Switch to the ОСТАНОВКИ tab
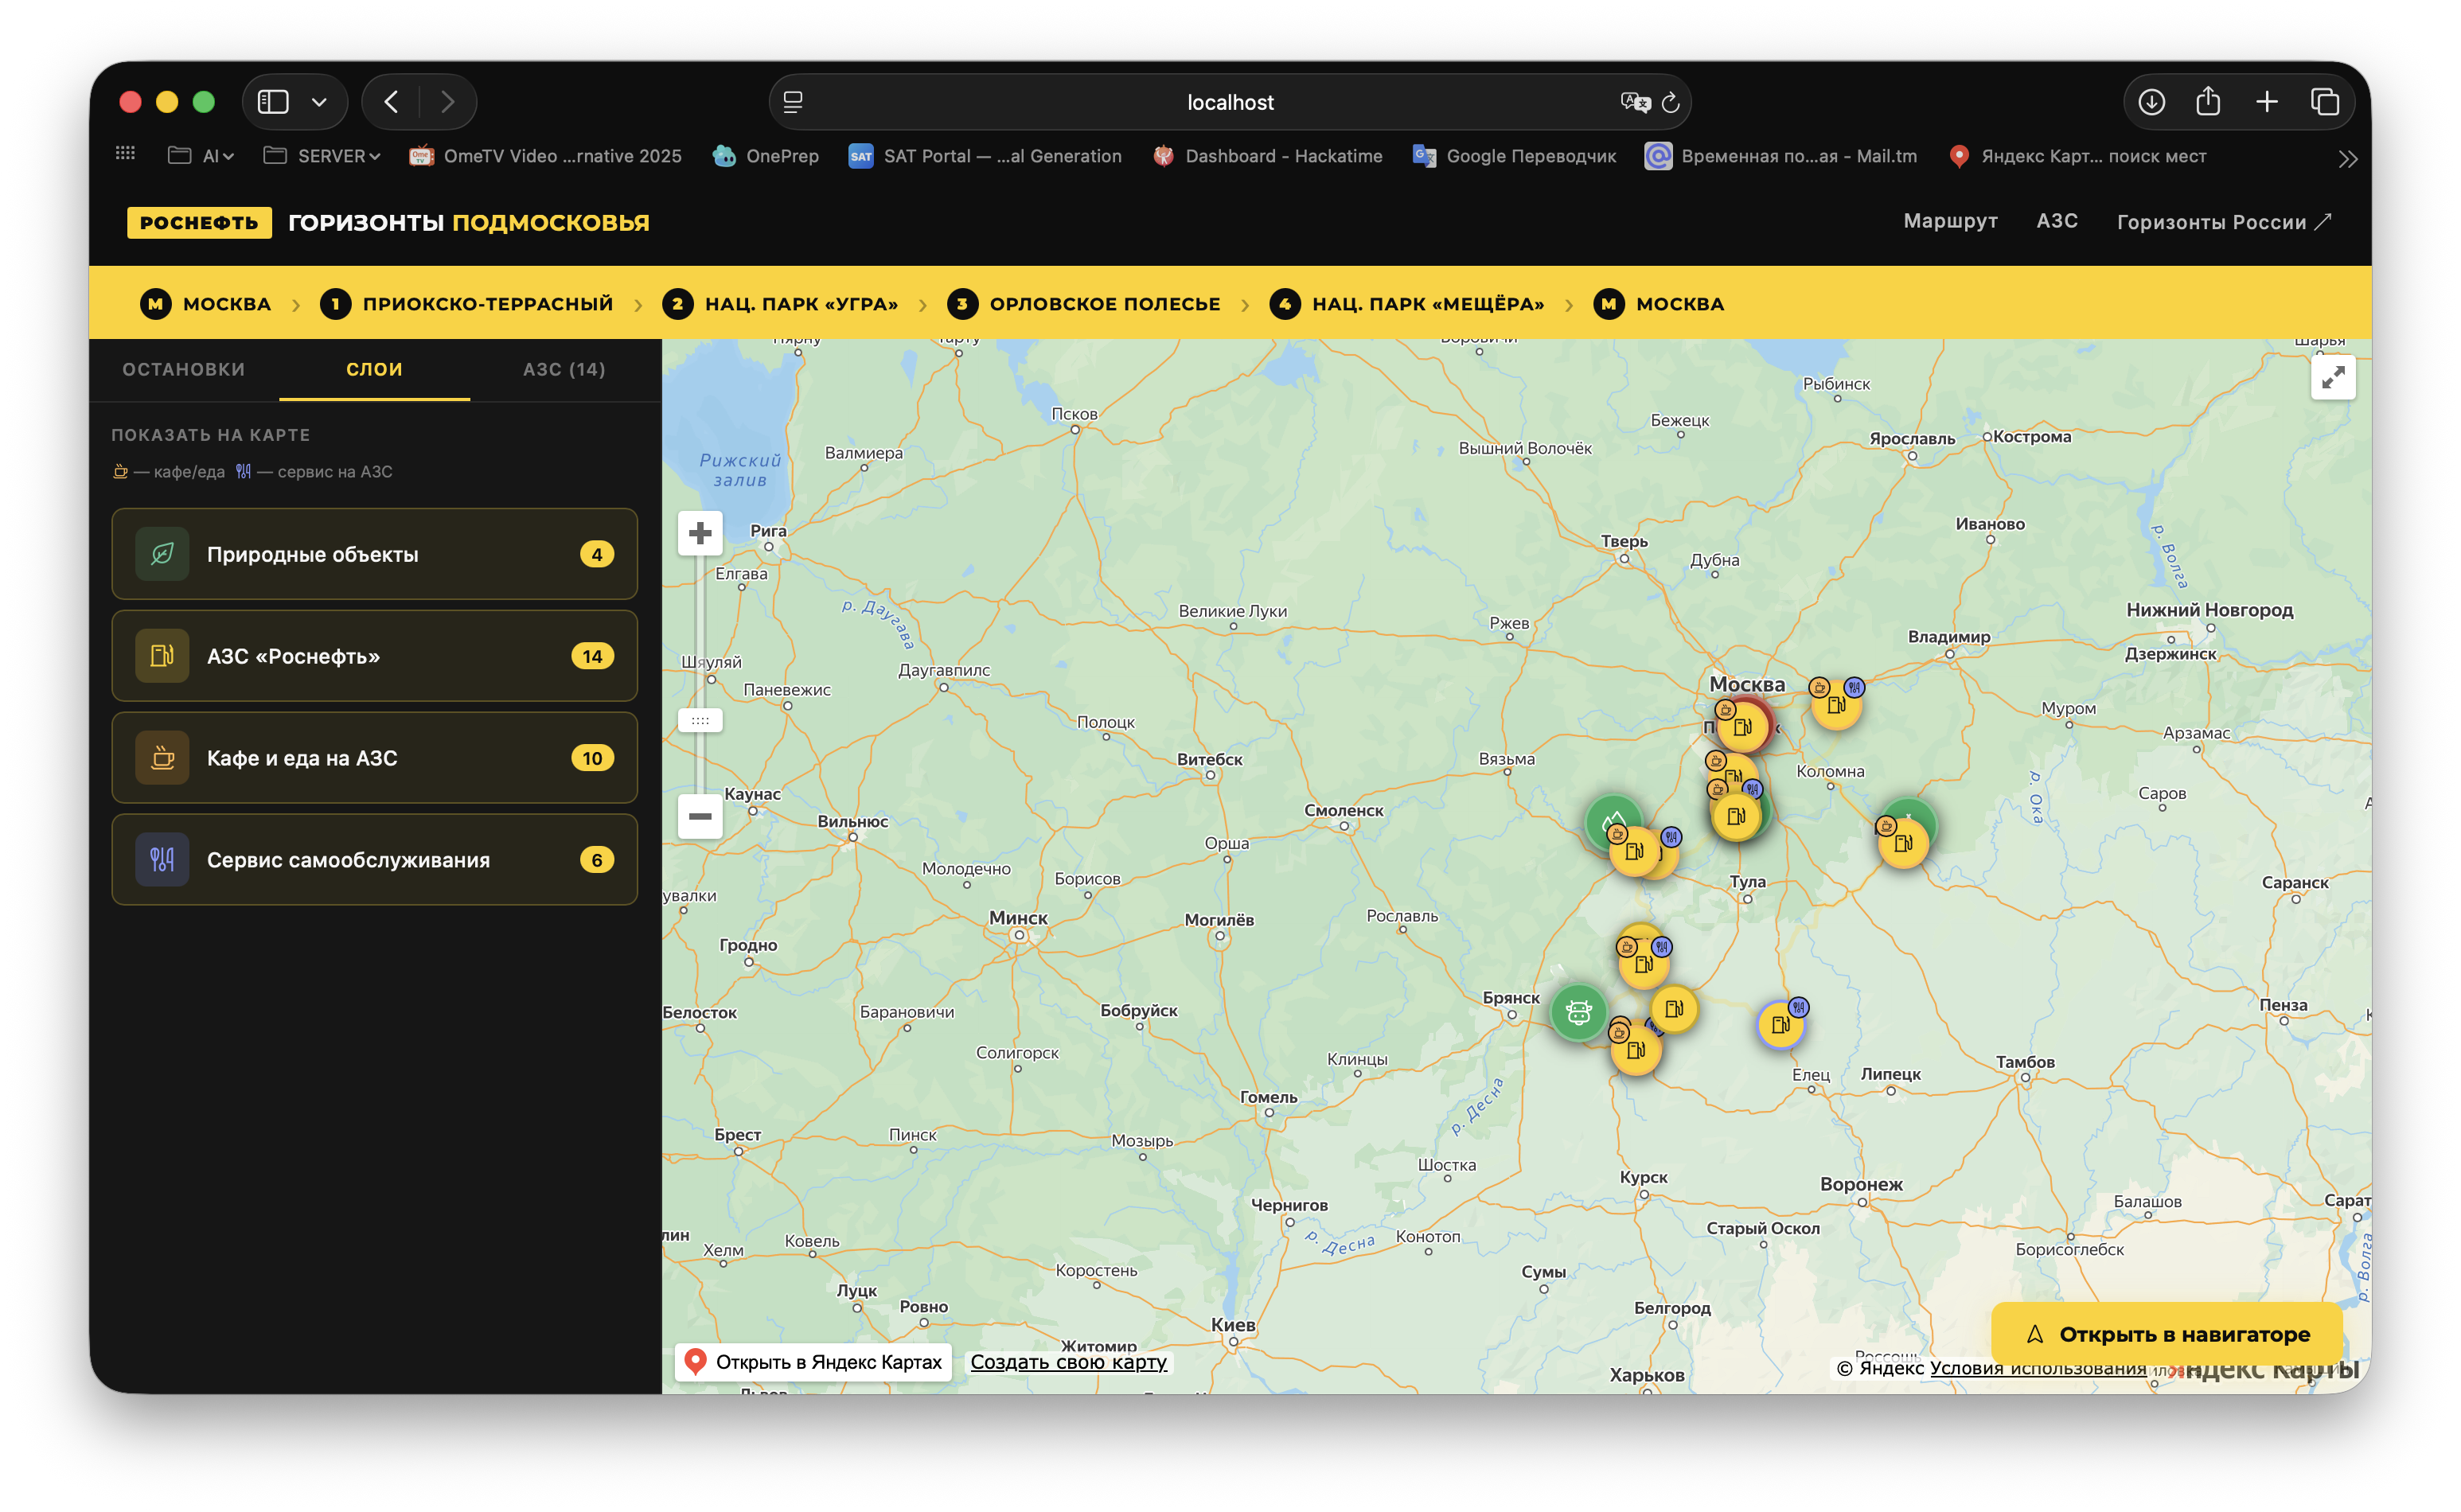This screenshot has height=1512, width=2461. tap(184, 369)
